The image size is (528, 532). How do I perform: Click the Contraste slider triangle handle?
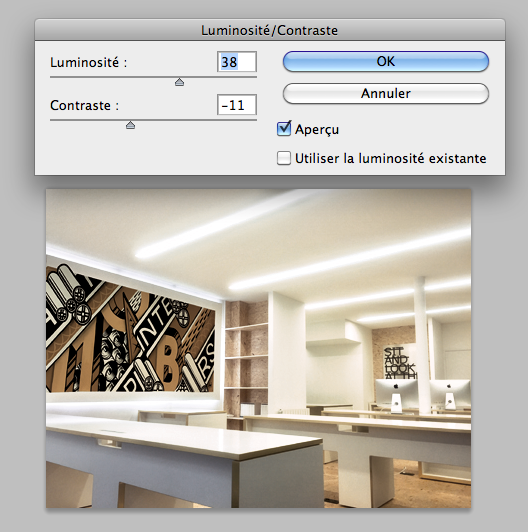131,125
